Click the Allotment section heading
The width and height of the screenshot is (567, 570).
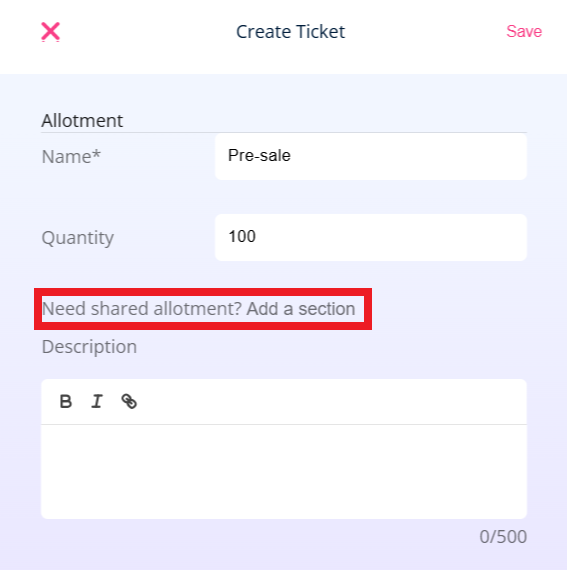tap(82, 121)
